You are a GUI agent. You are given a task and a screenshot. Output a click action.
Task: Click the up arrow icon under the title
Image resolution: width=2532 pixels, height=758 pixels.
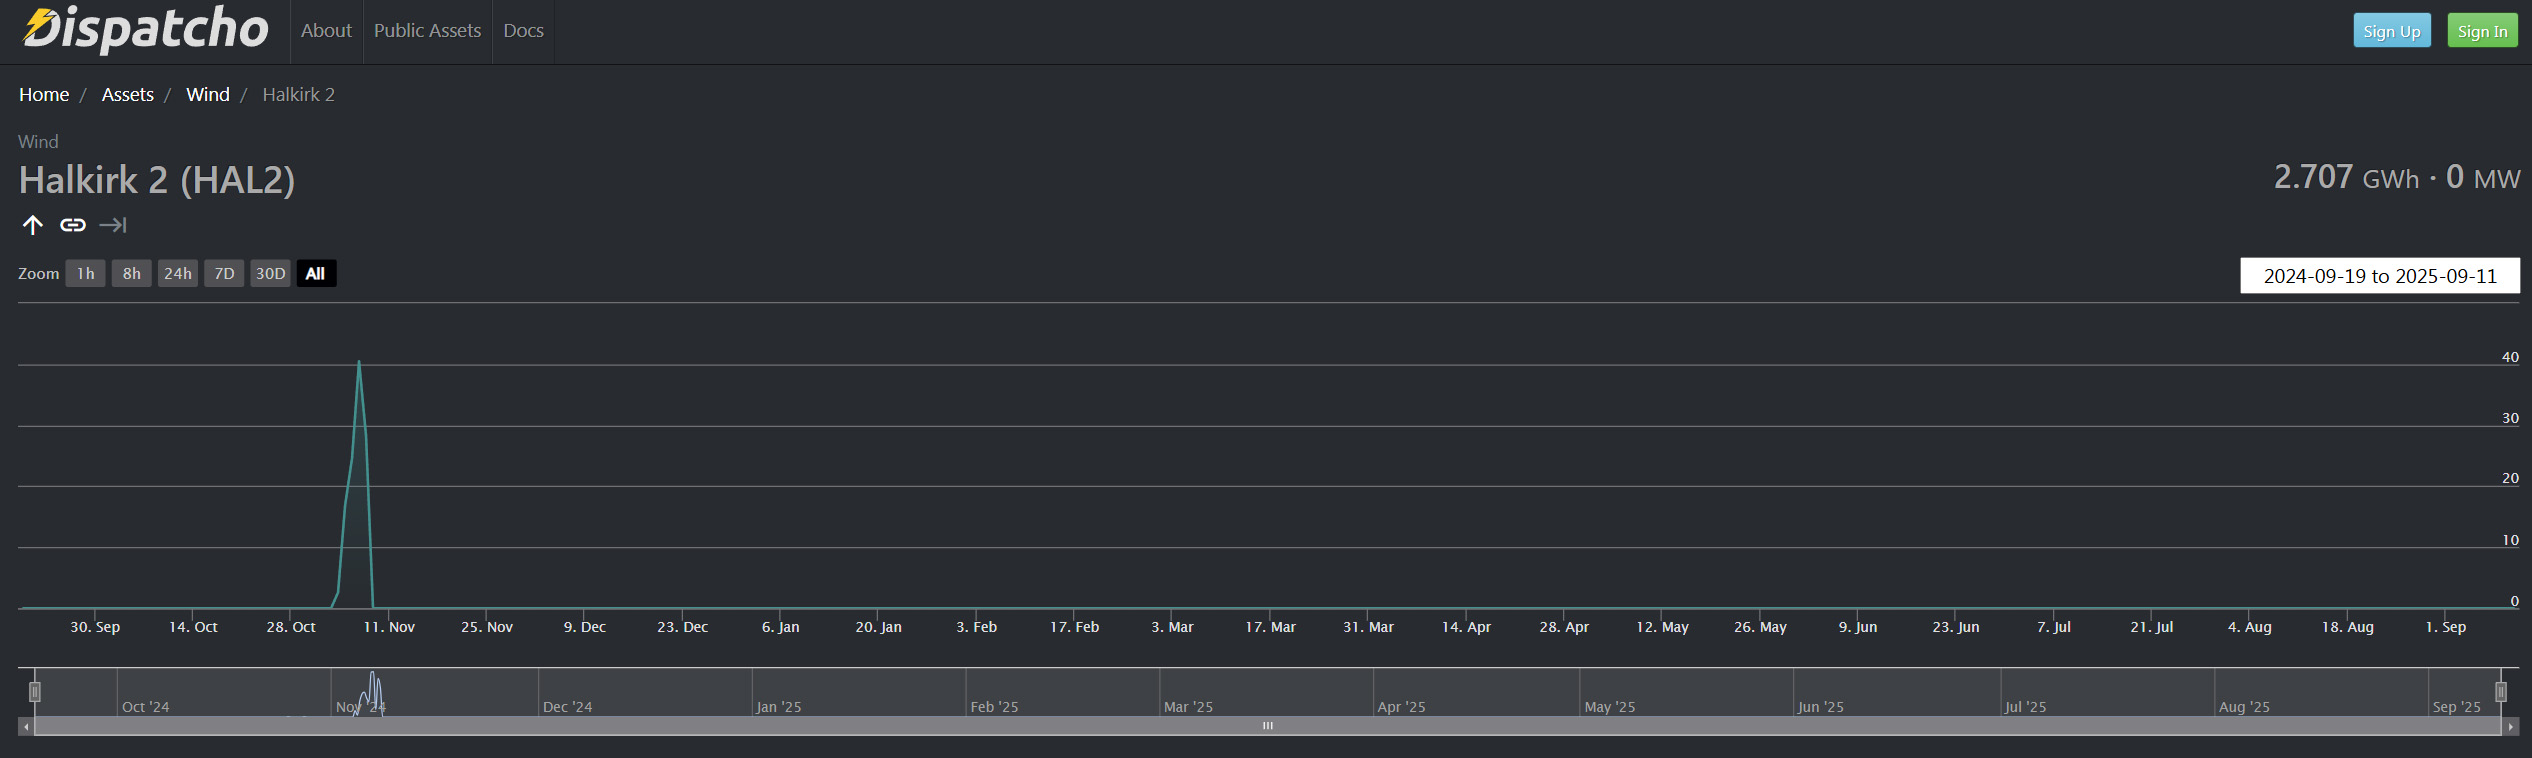point(33,225)
